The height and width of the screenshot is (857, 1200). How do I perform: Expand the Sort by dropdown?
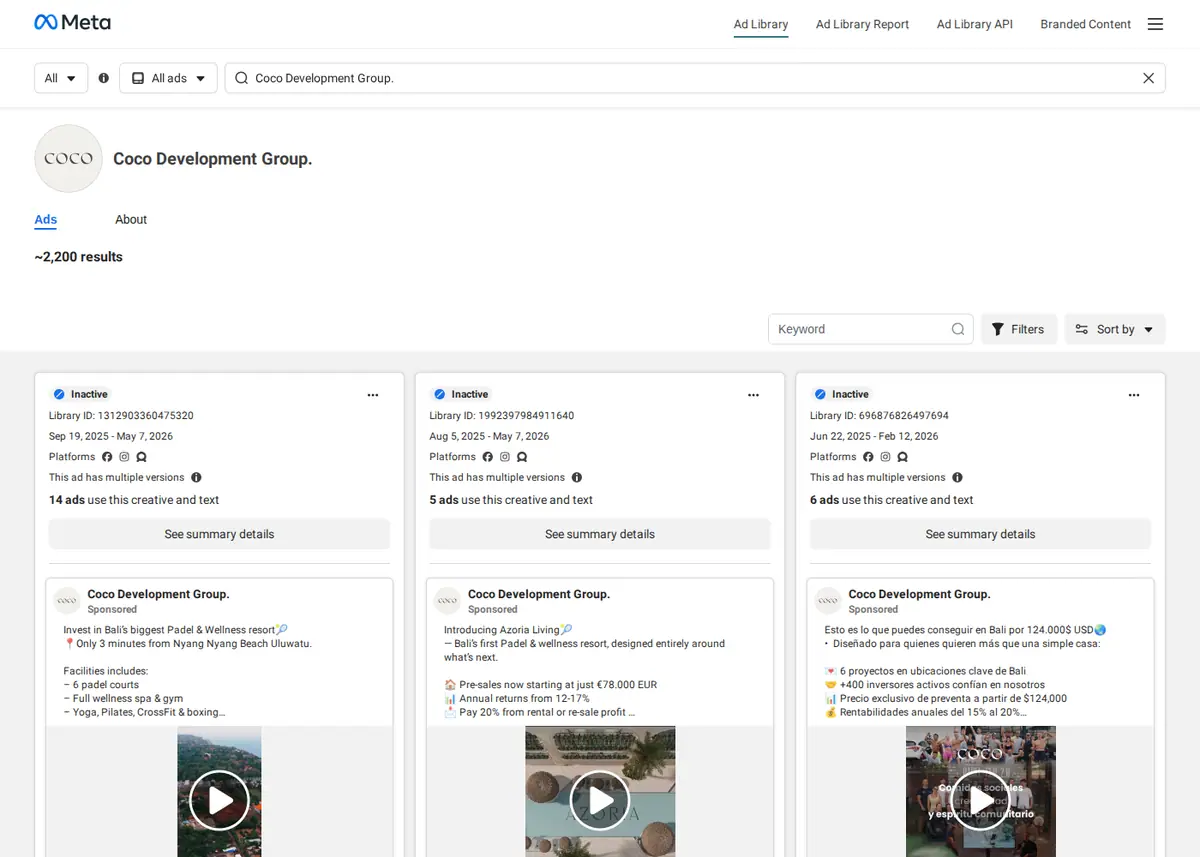coord(1115,329)
